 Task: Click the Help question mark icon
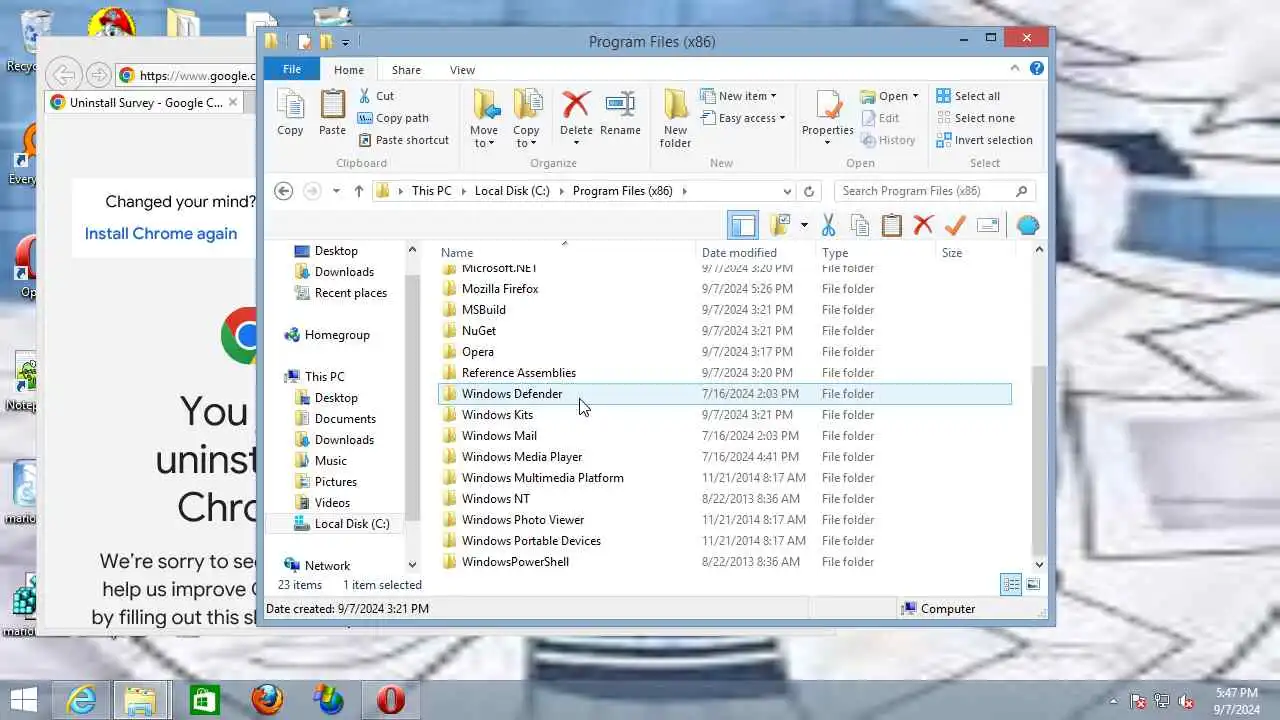1036,69
